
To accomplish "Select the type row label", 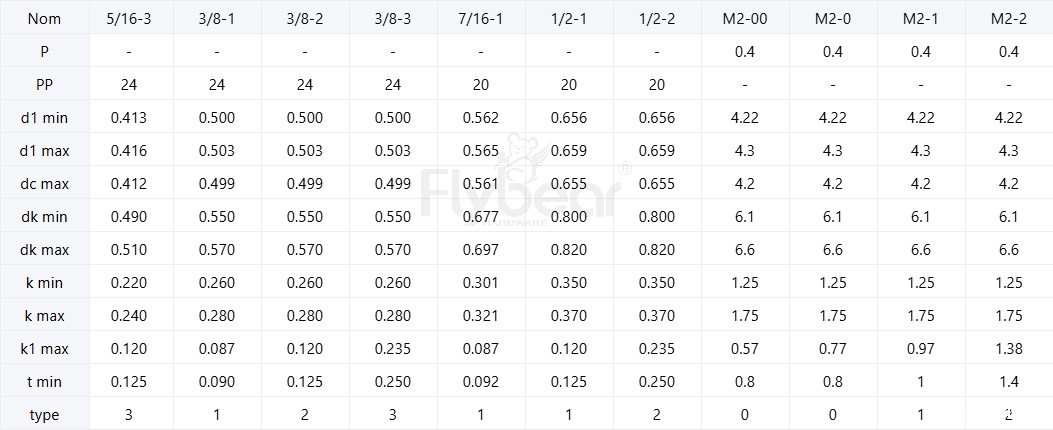I will (x=44, y=415).
